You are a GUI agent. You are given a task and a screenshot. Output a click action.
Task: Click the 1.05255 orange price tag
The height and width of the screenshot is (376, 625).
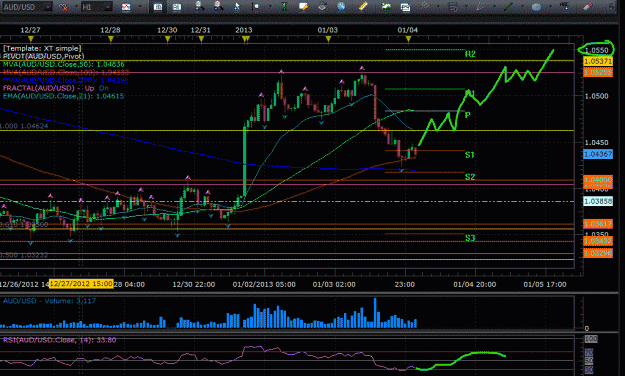[598, 72]
